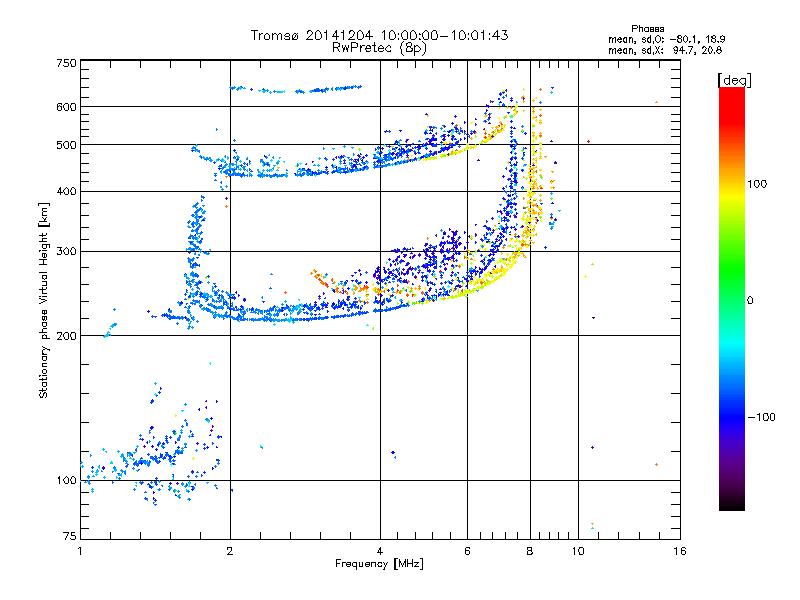
Task: Click the x-axis tick label '10'
Action: 578,551
